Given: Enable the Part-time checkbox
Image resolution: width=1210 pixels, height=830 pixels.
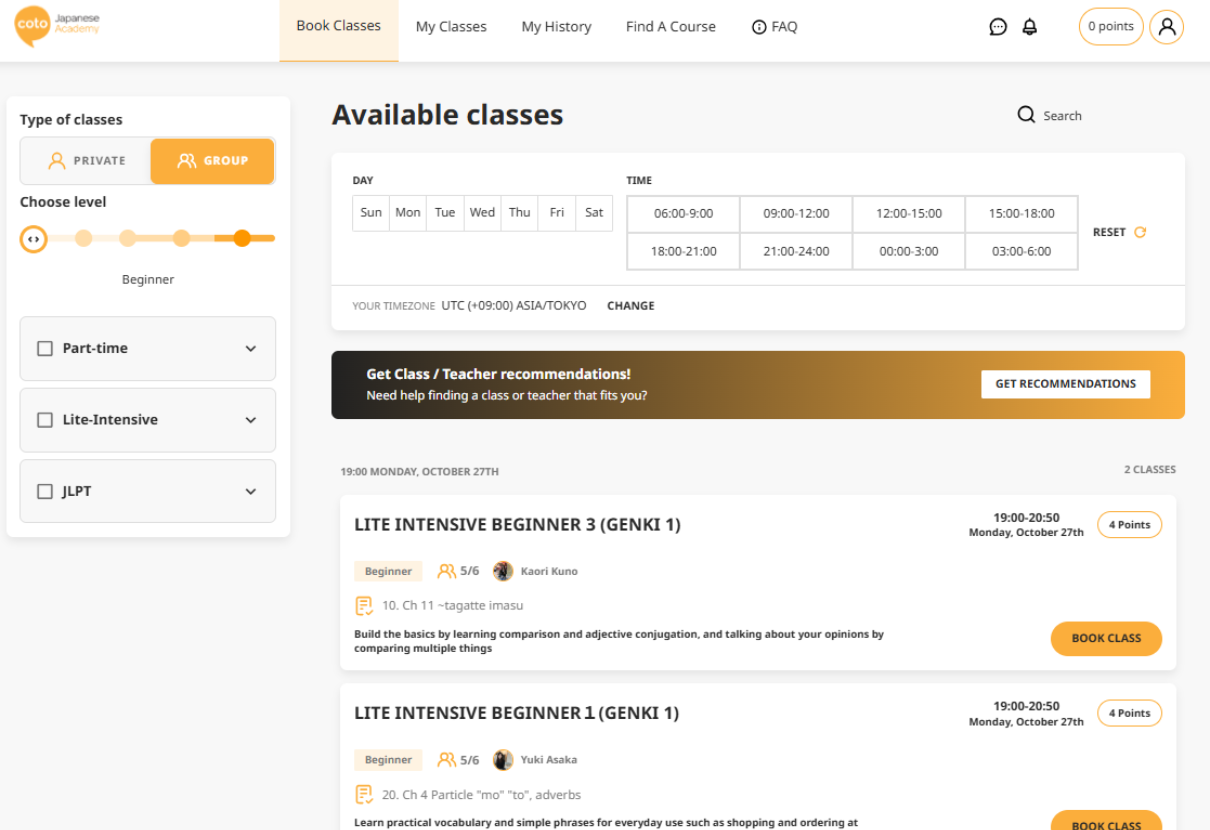Looking at the screenshot, I should pyautogui.click(x=45, y=348).
